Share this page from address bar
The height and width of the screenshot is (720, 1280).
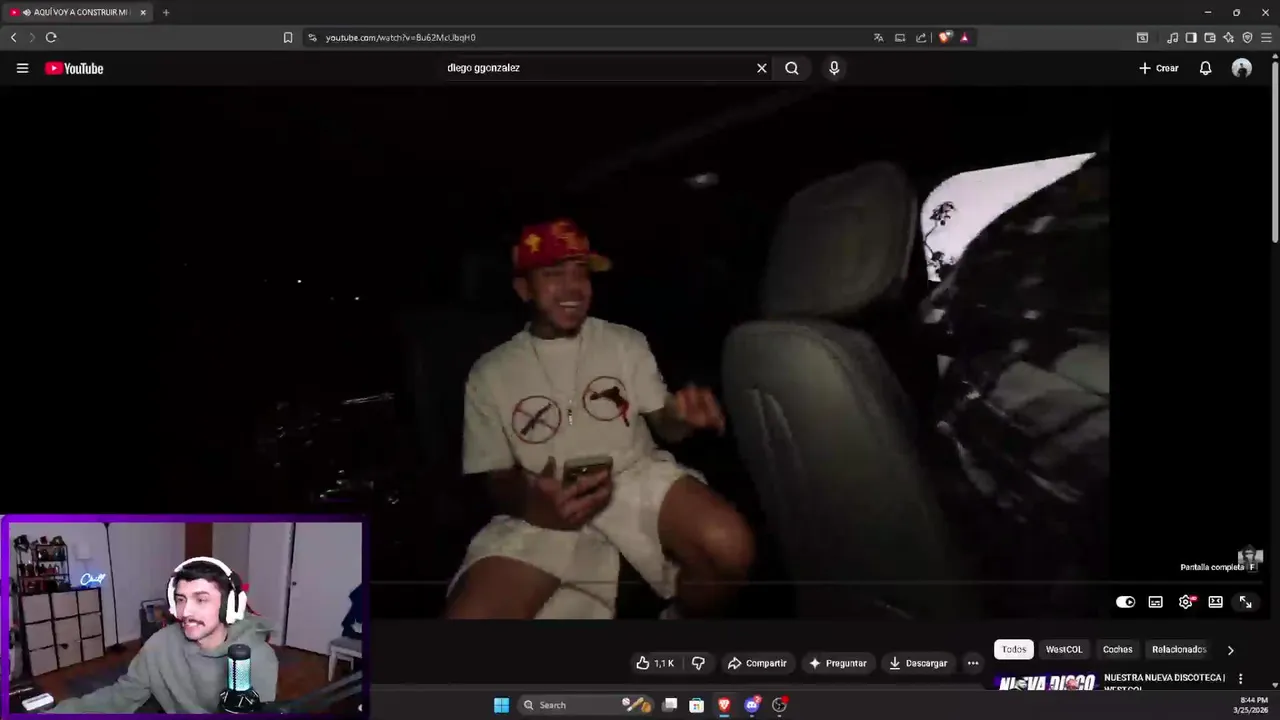click(x=921, y=37)
